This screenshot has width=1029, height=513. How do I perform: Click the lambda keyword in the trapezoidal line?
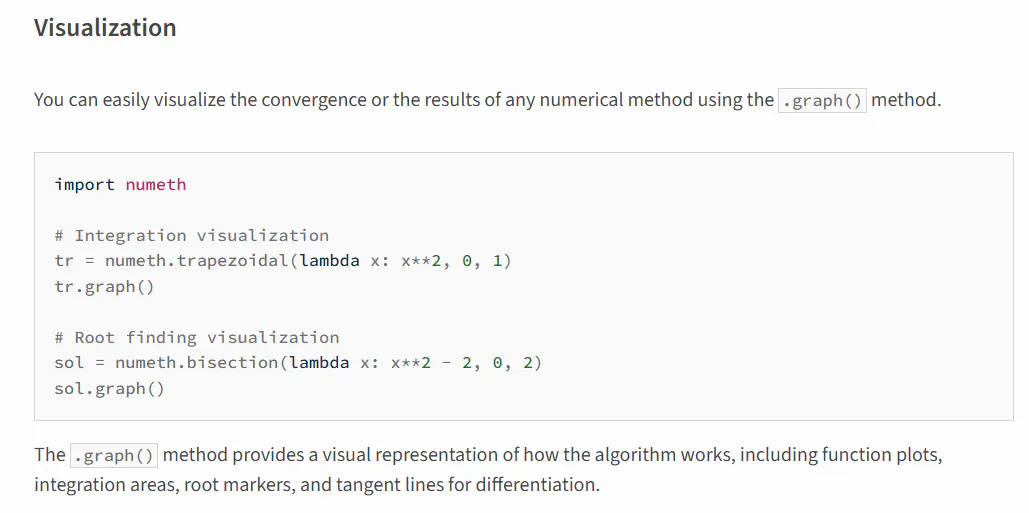click(x=329, y=261)
